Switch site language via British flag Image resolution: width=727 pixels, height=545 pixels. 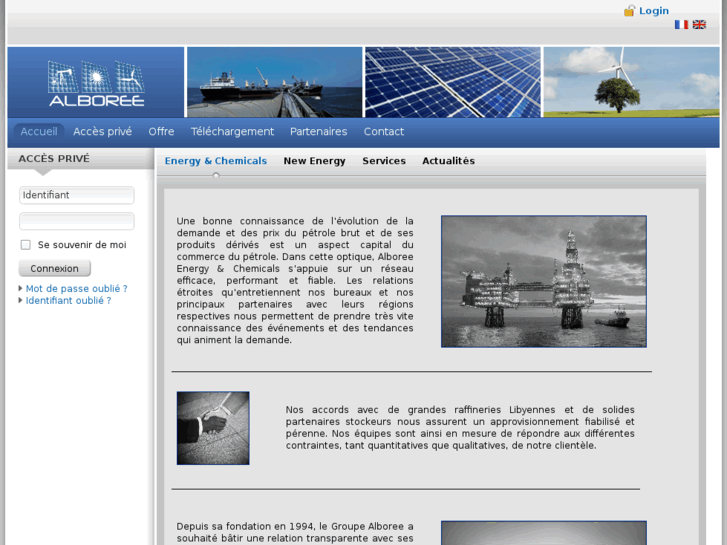click(x=699, y=25)
